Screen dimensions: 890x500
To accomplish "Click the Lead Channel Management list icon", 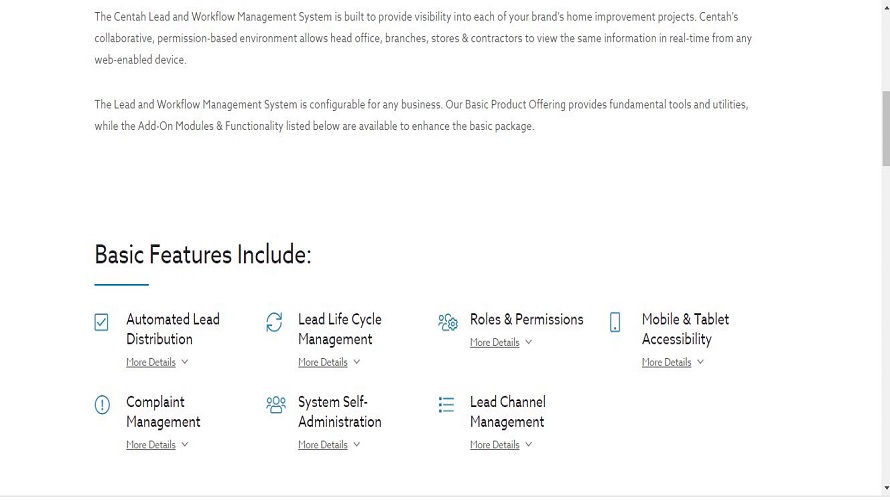I will click(x=446, y=405).
